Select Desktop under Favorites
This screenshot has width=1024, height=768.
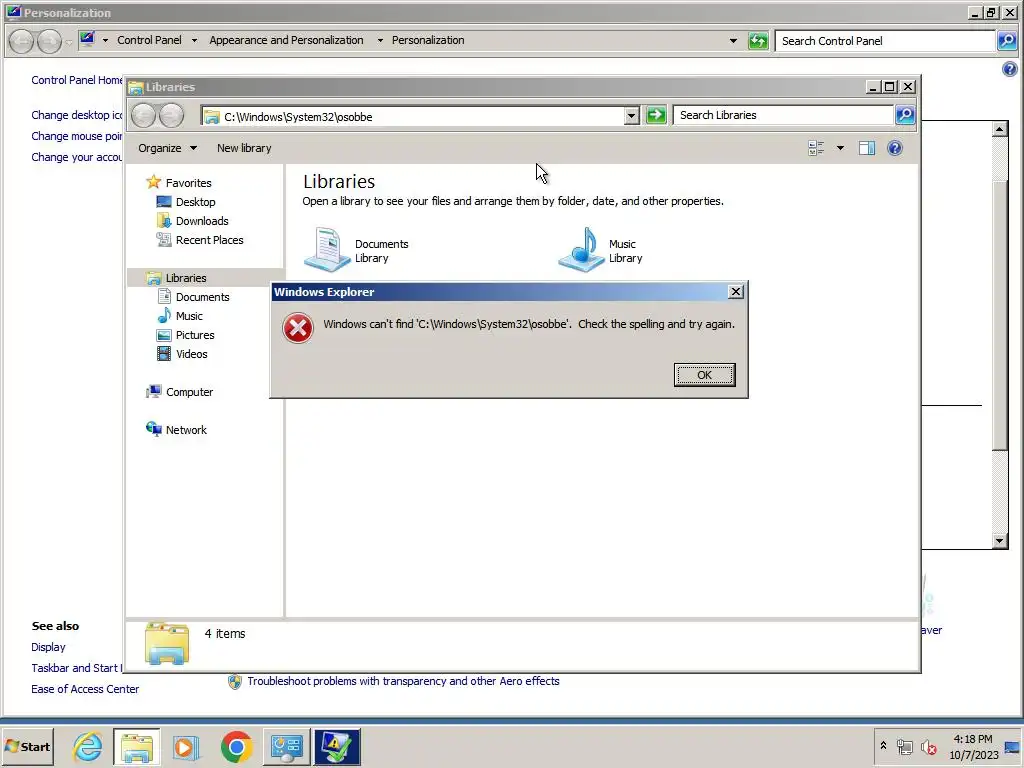click(x=186, y=202)
